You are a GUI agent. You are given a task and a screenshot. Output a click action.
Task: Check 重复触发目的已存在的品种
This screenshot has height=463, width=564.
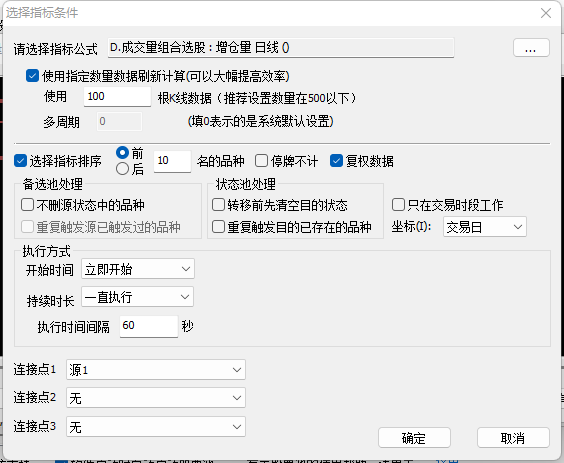(218, 227)
